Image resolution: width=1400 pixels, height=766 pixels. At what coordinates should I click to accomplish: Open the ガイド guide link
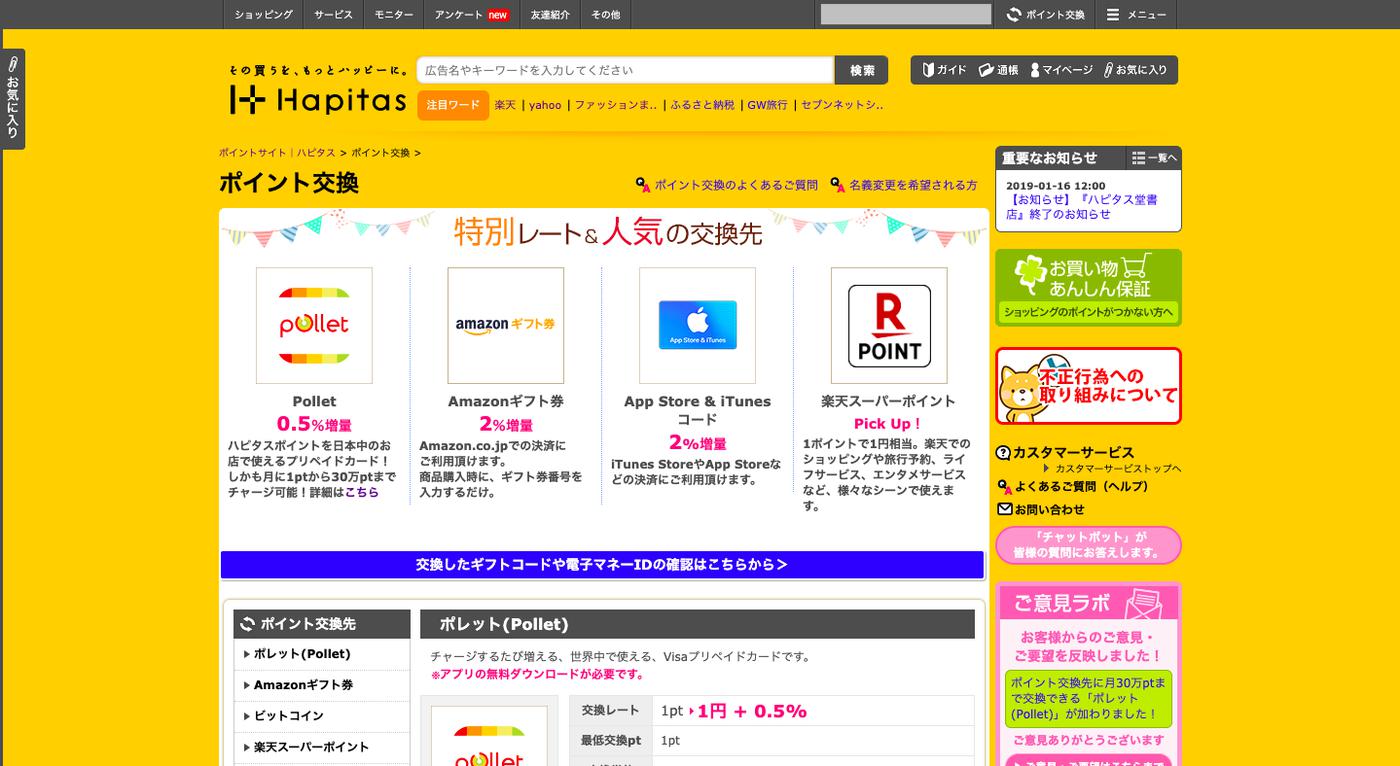click(944, 70)
